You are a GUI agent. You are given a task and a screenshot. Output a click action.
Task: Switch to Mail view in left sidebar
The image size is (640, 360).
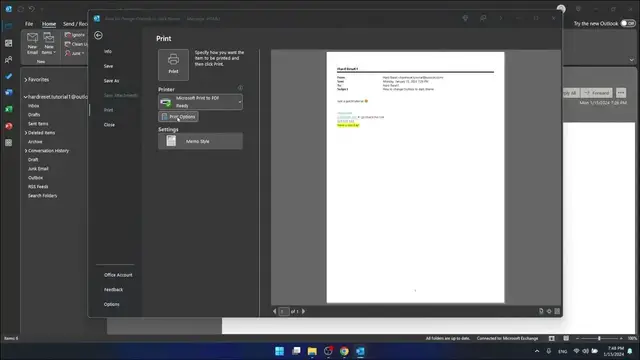pyautogui.click(x=9, y=26)
